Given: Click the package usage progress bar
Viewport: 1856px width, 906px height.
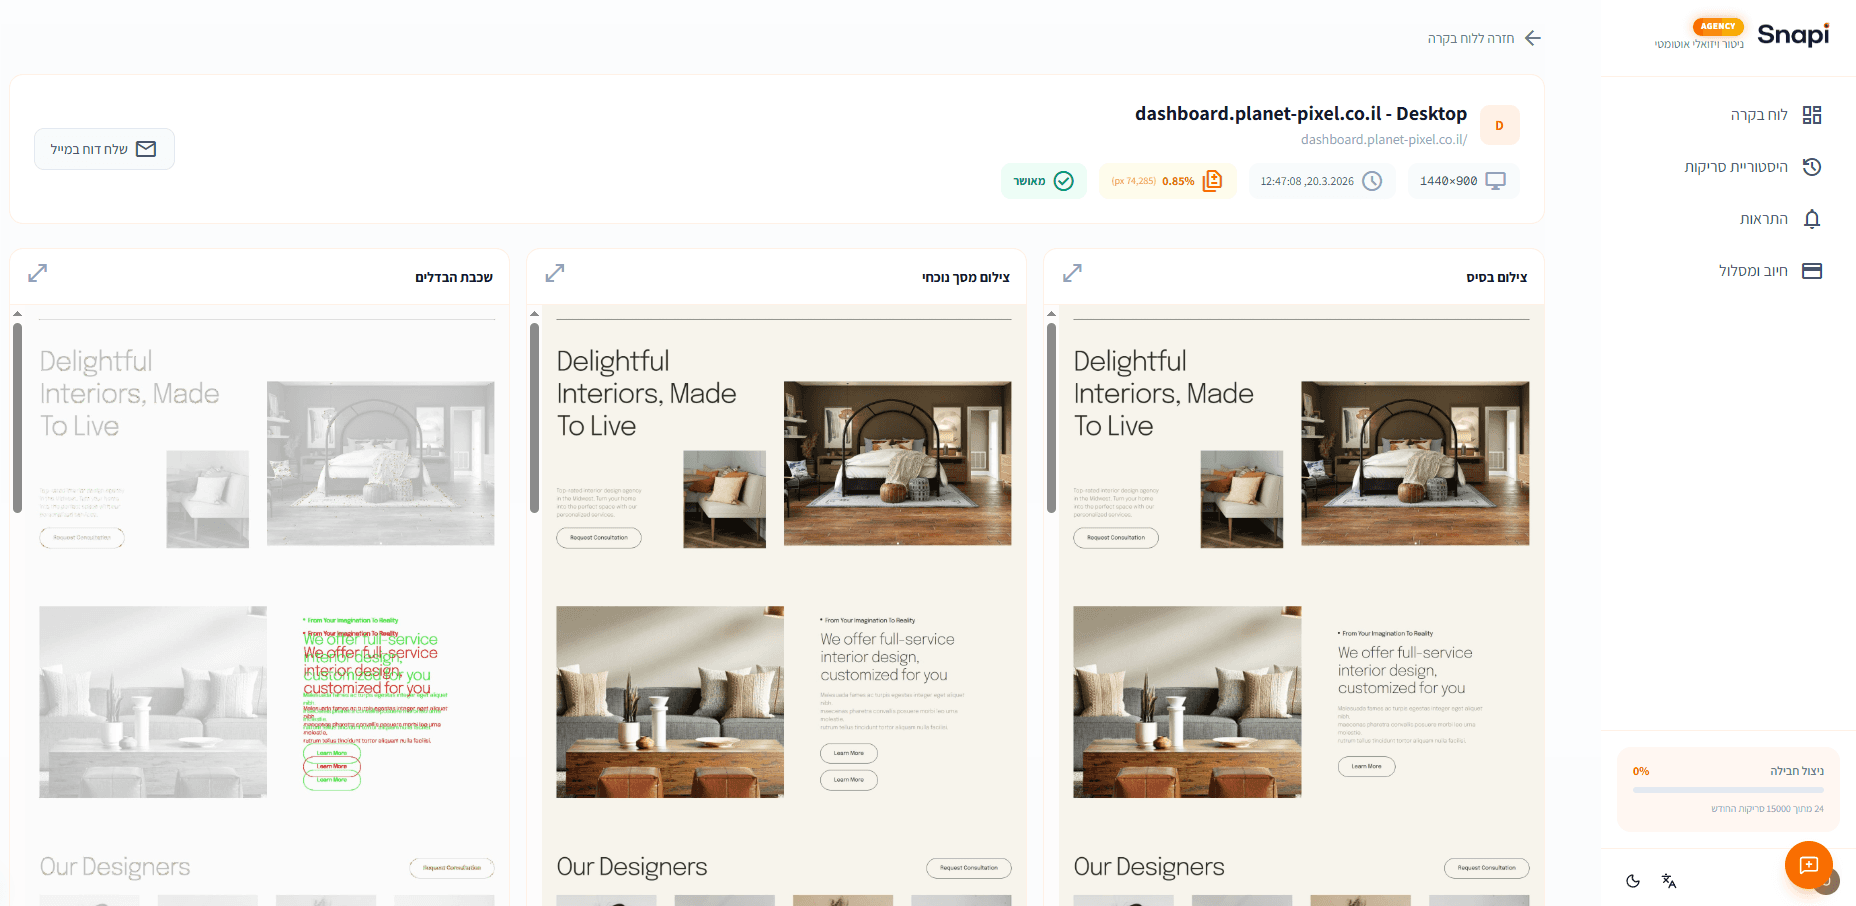Looking at the screenshot, I should click(1727, 790).
